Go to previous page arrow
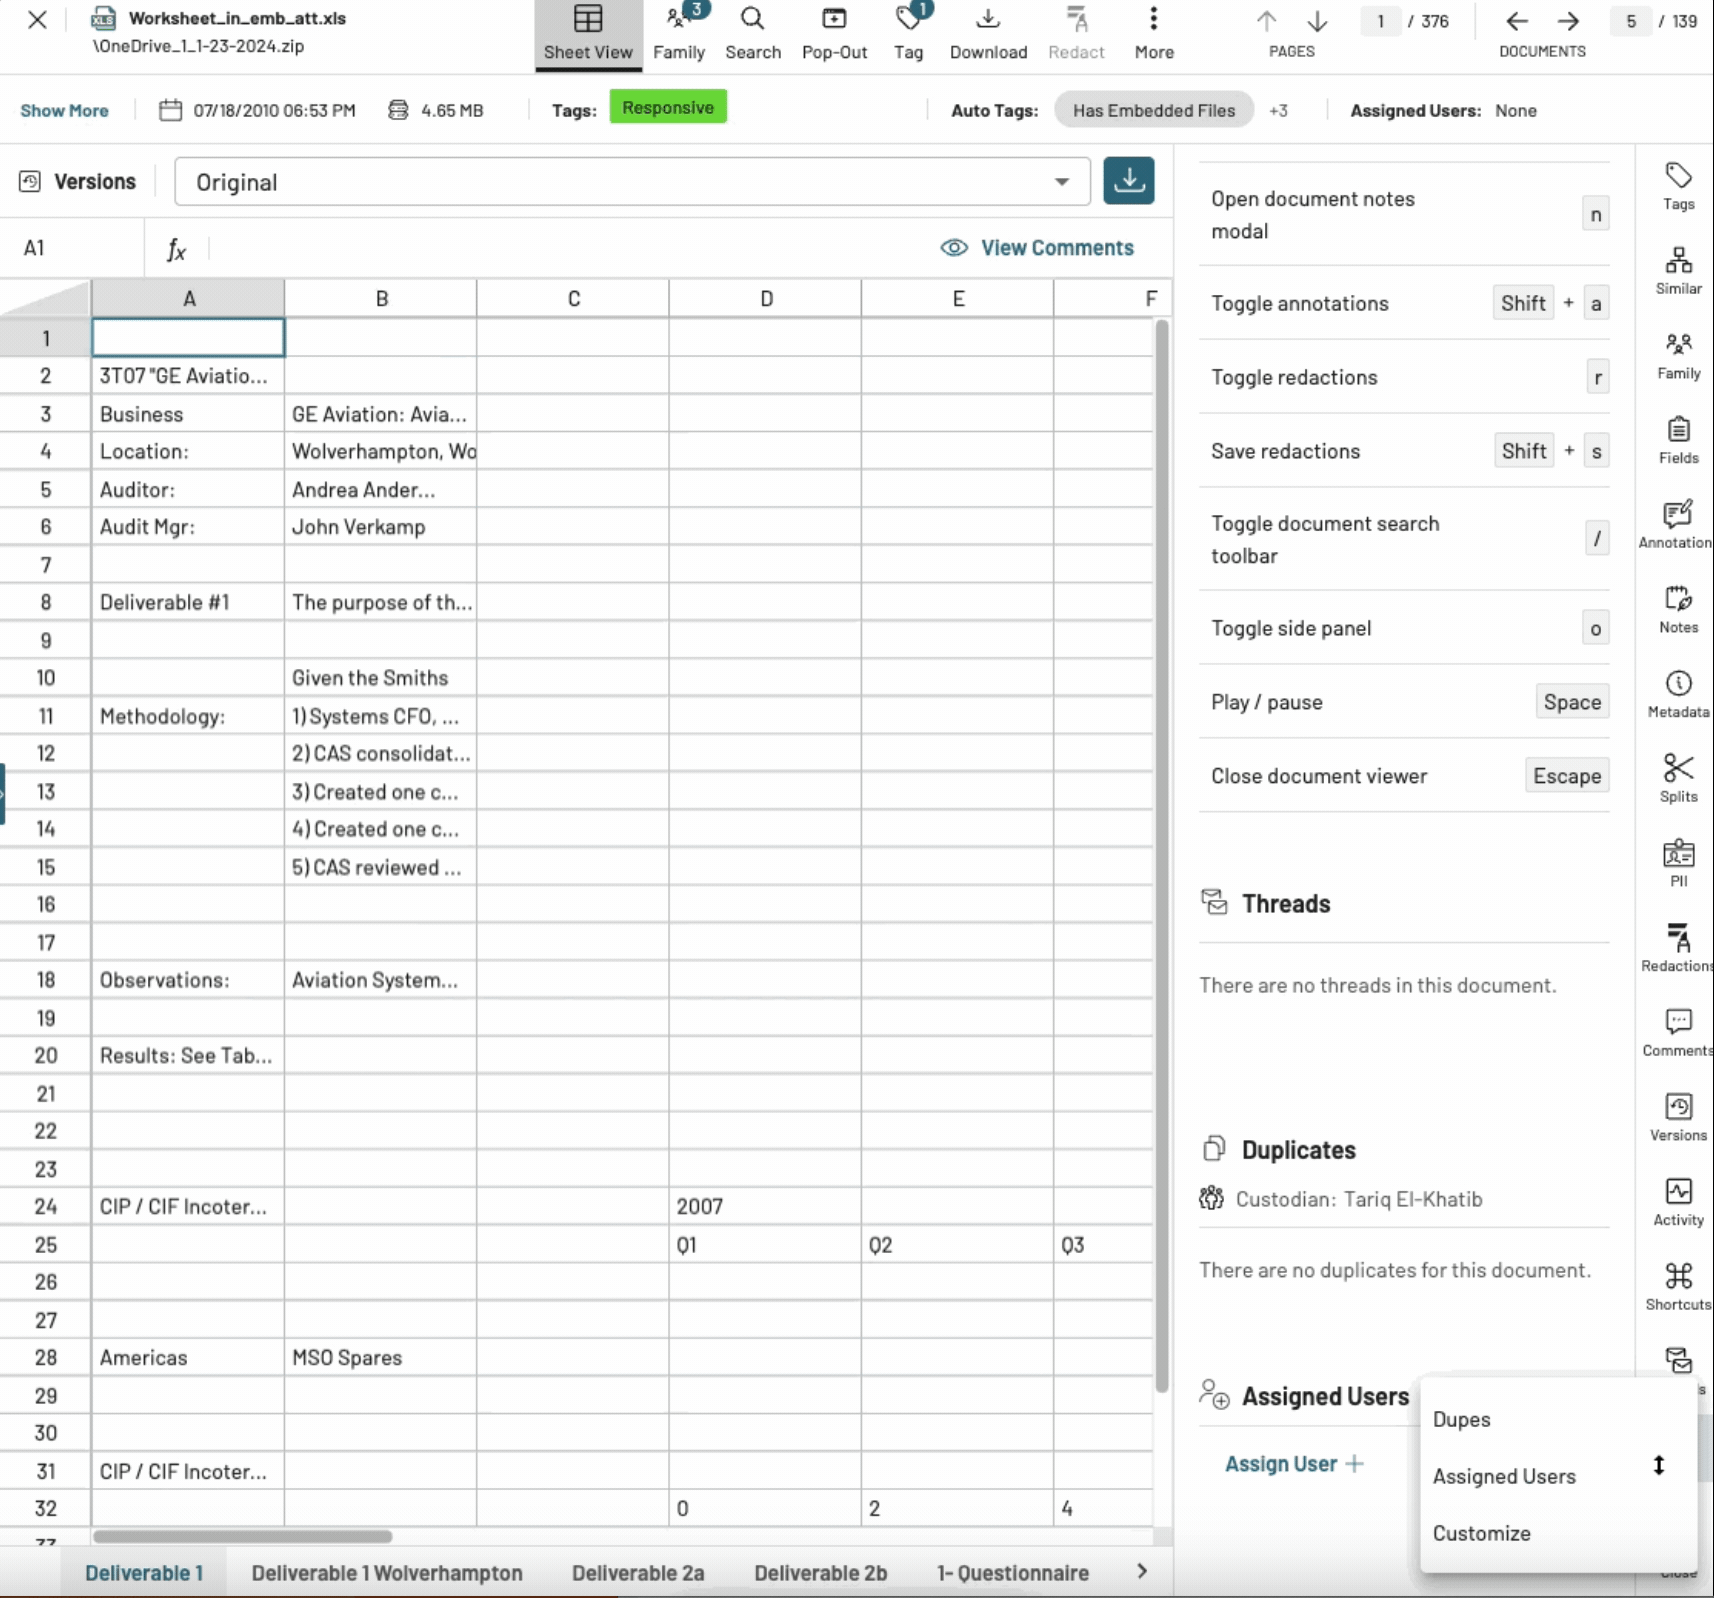This screenshot has height=1598, width=1714. [x=1266, y=21]
